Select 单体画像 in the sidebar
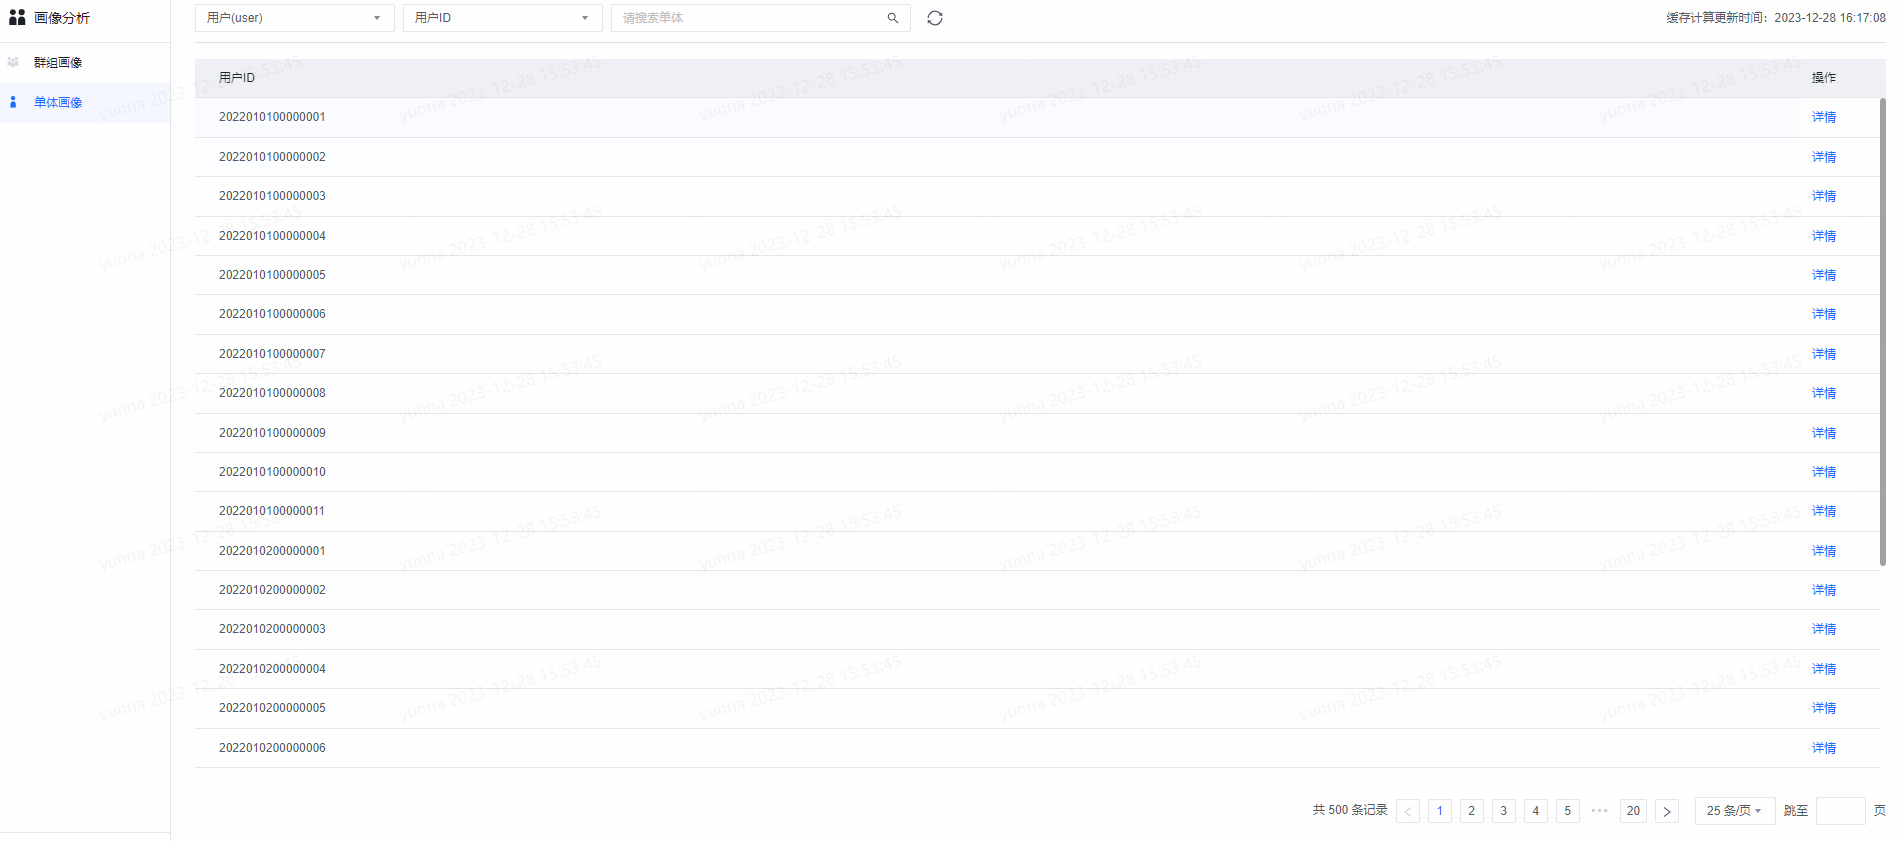This screenshot has width=1901, height=841. (x=85, y=102)
